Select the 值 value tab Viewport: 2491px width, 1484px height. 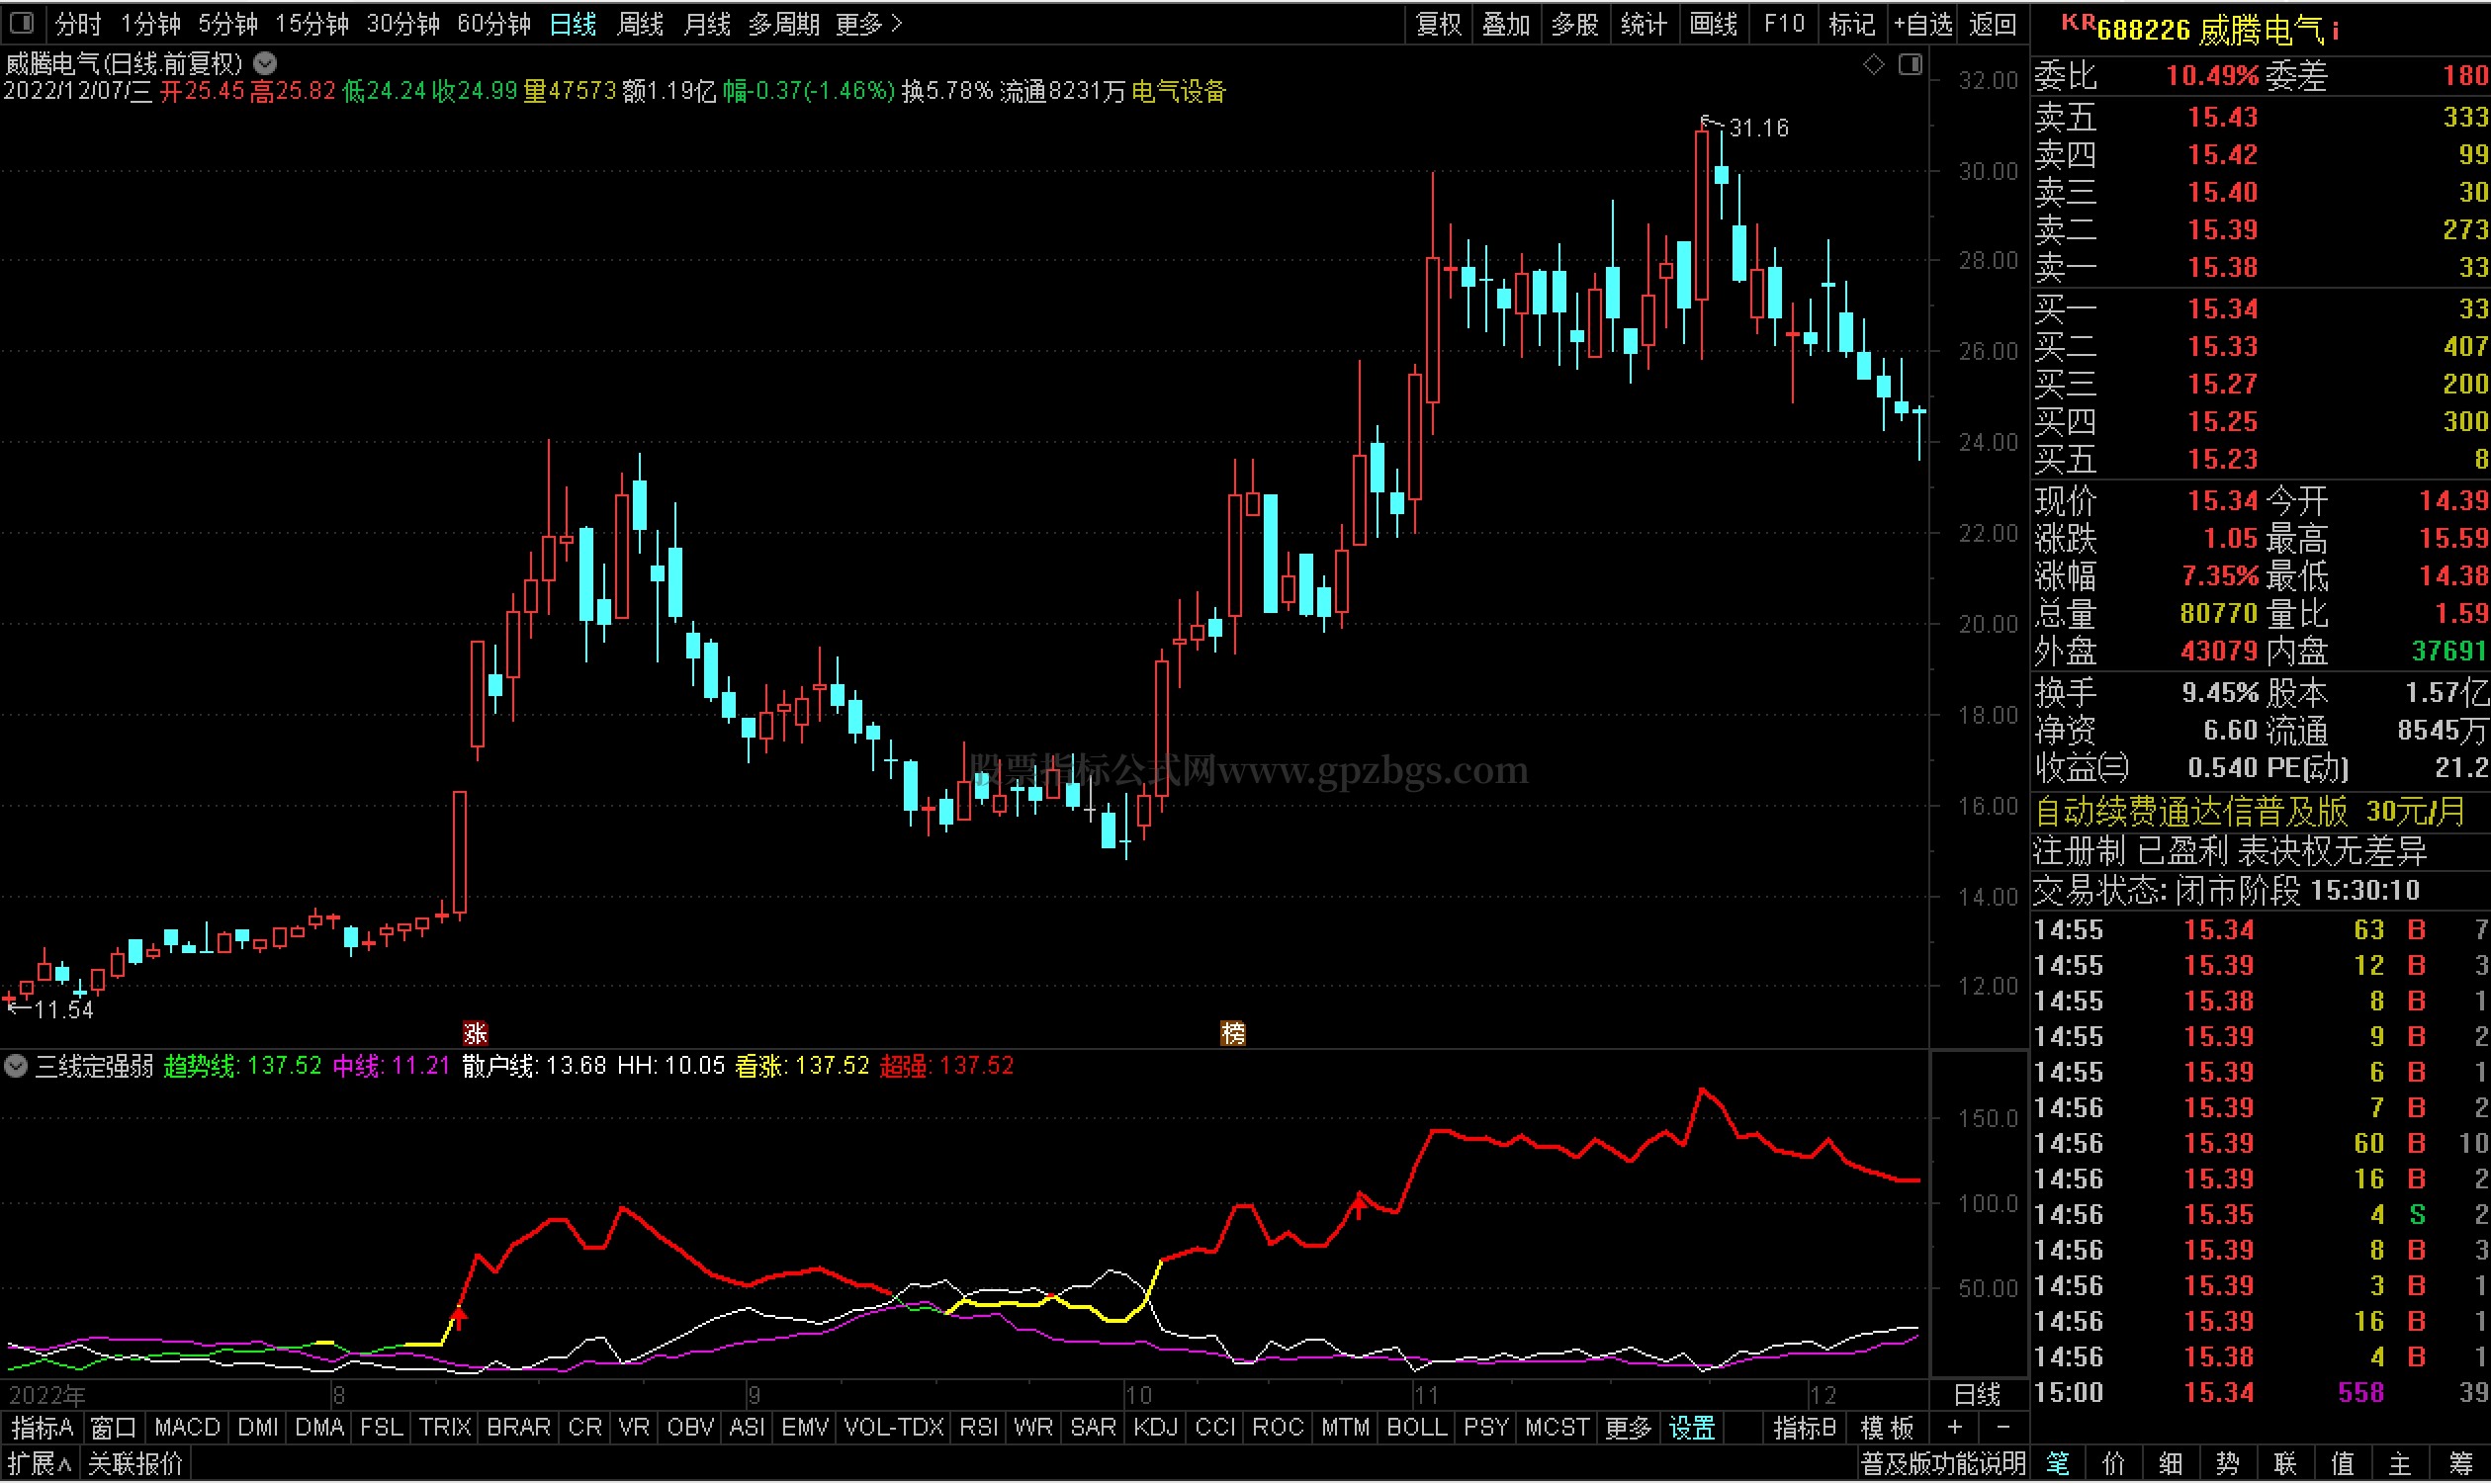2342,1465
